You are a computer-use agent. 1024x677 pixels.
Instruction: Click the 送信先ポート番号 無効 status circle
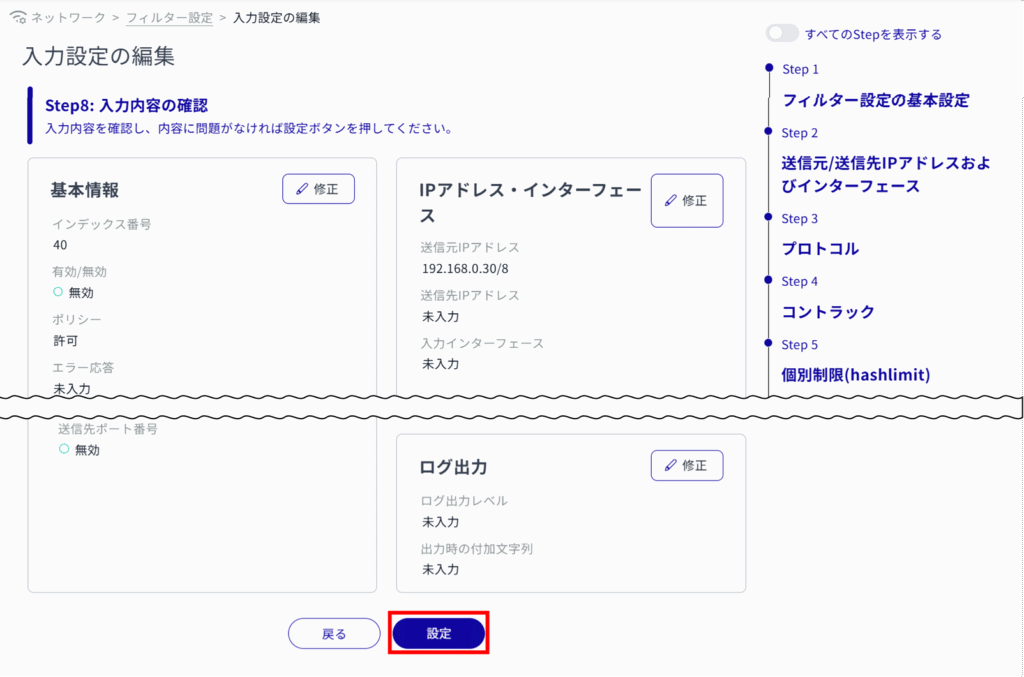64,450
